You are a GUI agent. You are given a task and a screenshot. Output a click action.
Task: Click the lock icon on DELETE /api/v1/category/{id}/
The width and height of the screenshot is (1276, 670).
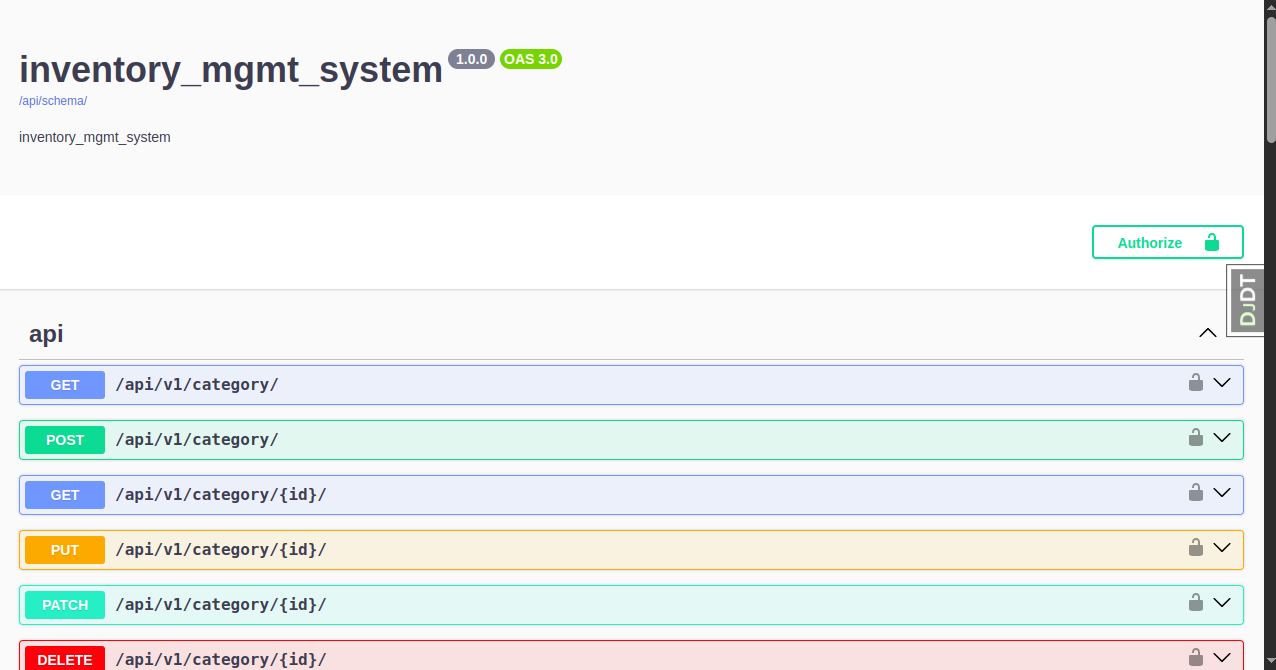pyautogui.click(x=1196, y=658)
